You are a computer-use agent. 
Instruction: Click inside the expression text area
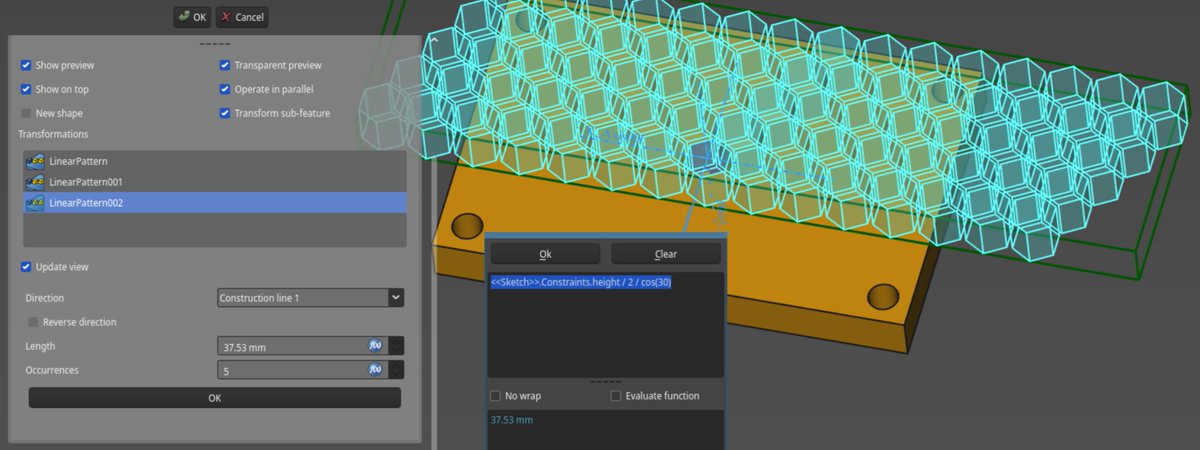605,330
